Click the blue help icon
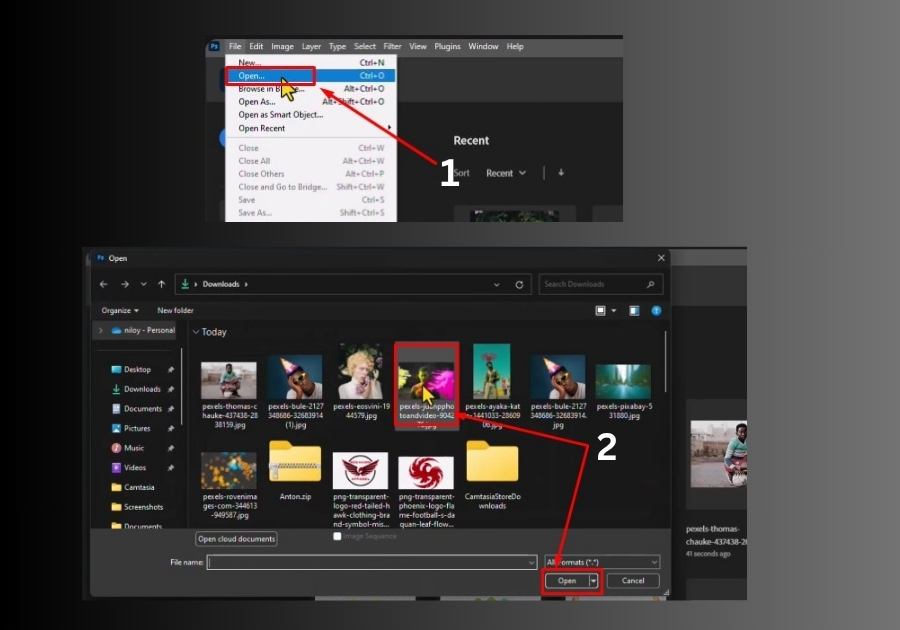 [x=656, y=310]
